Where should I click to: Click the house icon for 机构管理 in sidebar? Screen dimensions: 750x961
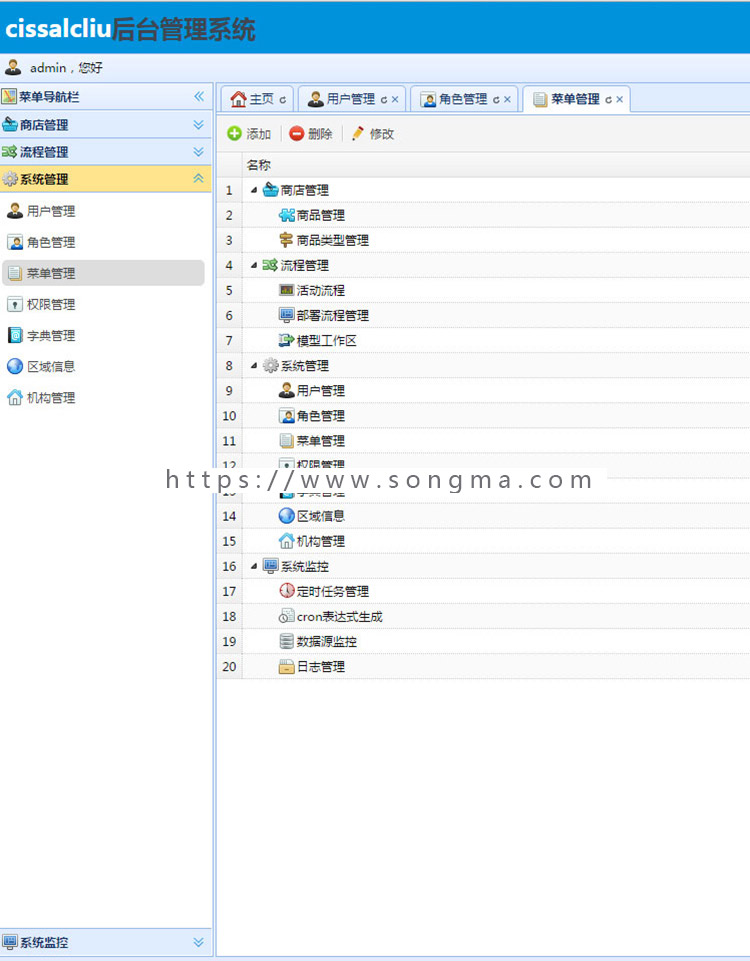(15, 398)
